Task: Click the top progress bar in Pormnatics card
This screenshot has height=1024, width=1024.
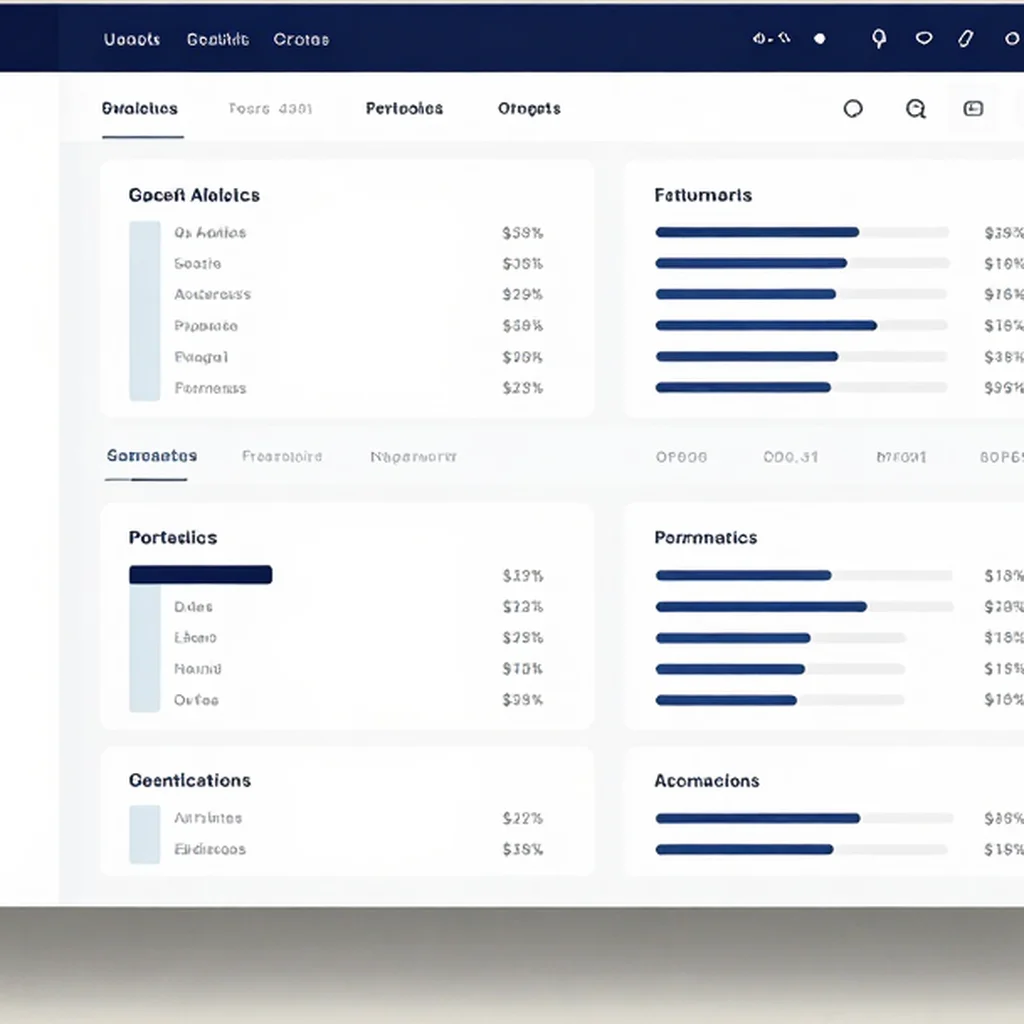Action: pyautogui.click(x=804, y=575)
